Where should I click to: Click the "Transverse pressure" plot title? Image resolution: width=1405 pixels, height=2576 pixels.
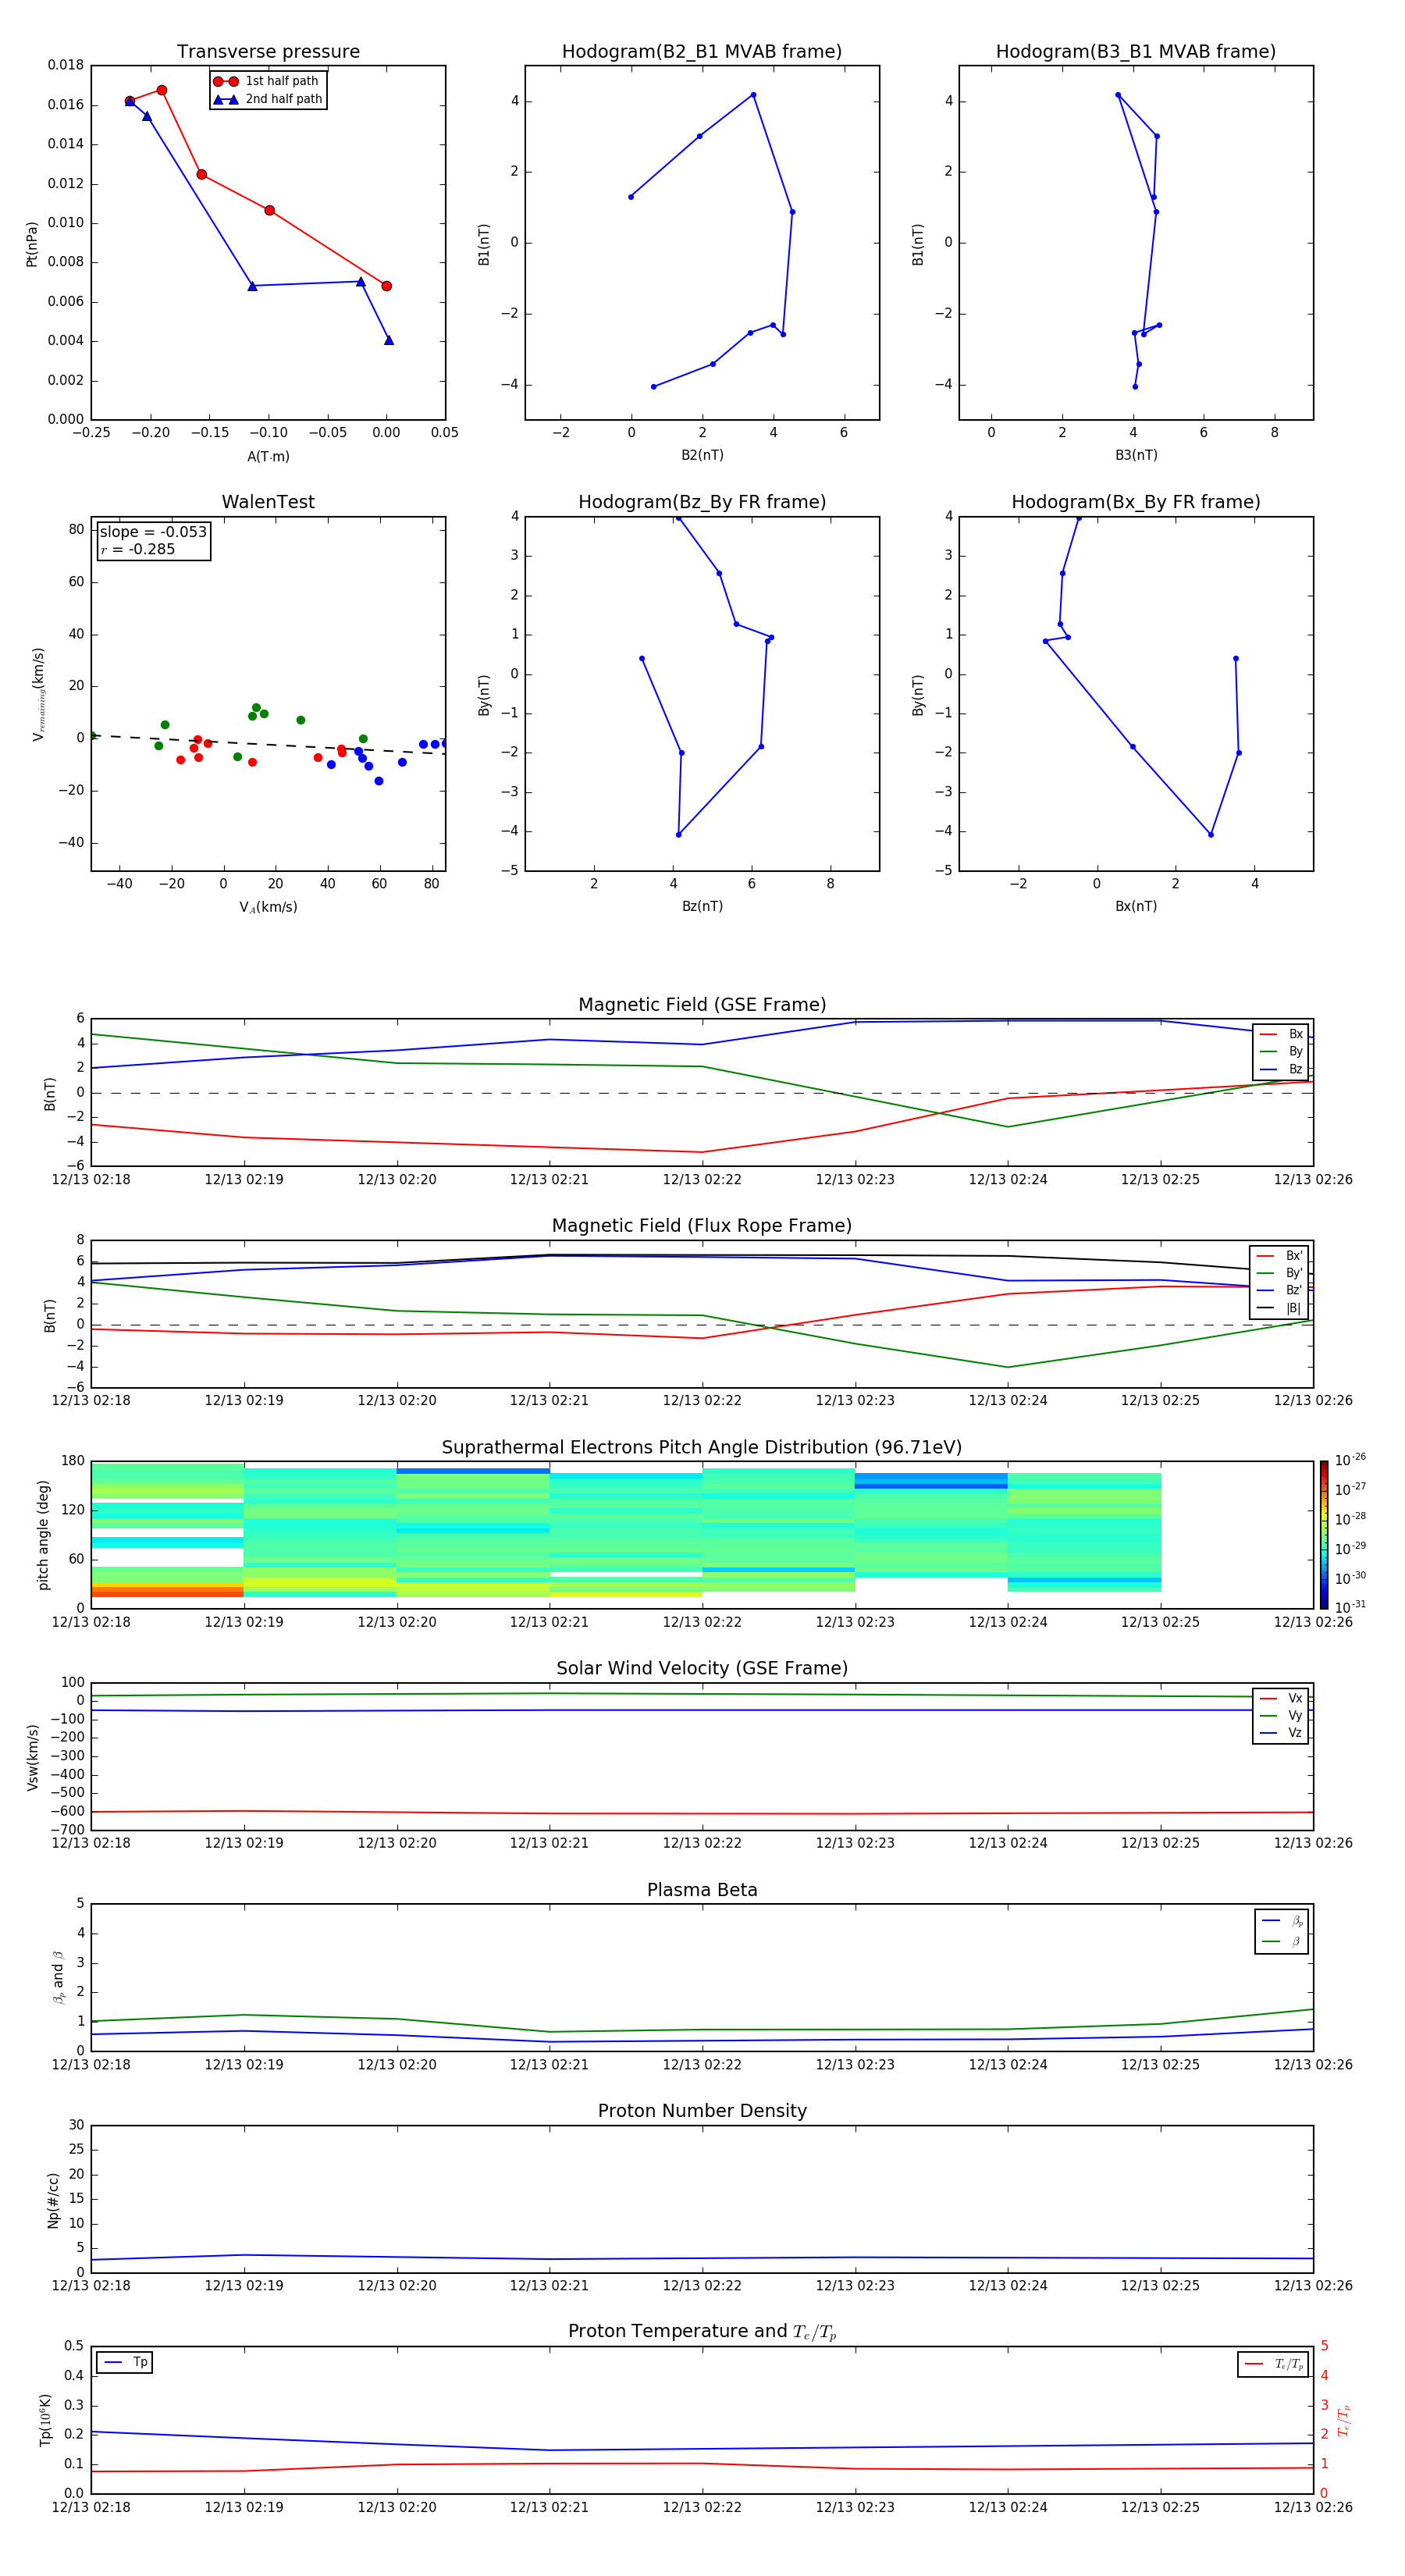[x=268, y=51]
